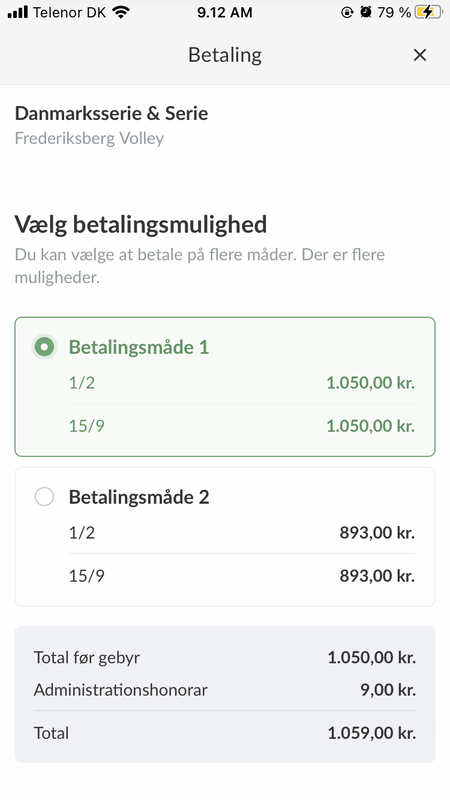Tap the Danmarksserie & Serie heading
This screenshot has width=450, height=800.
pos(111,113)
